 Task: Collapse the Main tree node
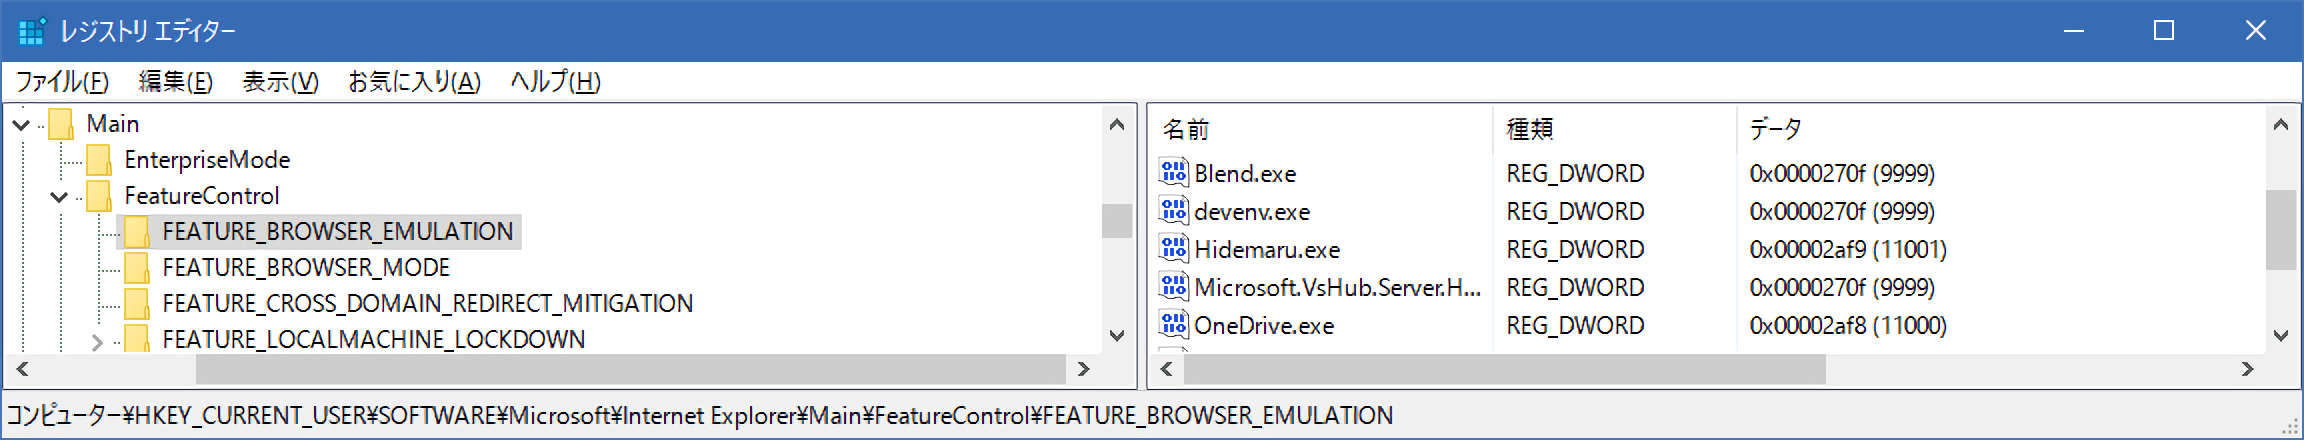pos(21,125)
